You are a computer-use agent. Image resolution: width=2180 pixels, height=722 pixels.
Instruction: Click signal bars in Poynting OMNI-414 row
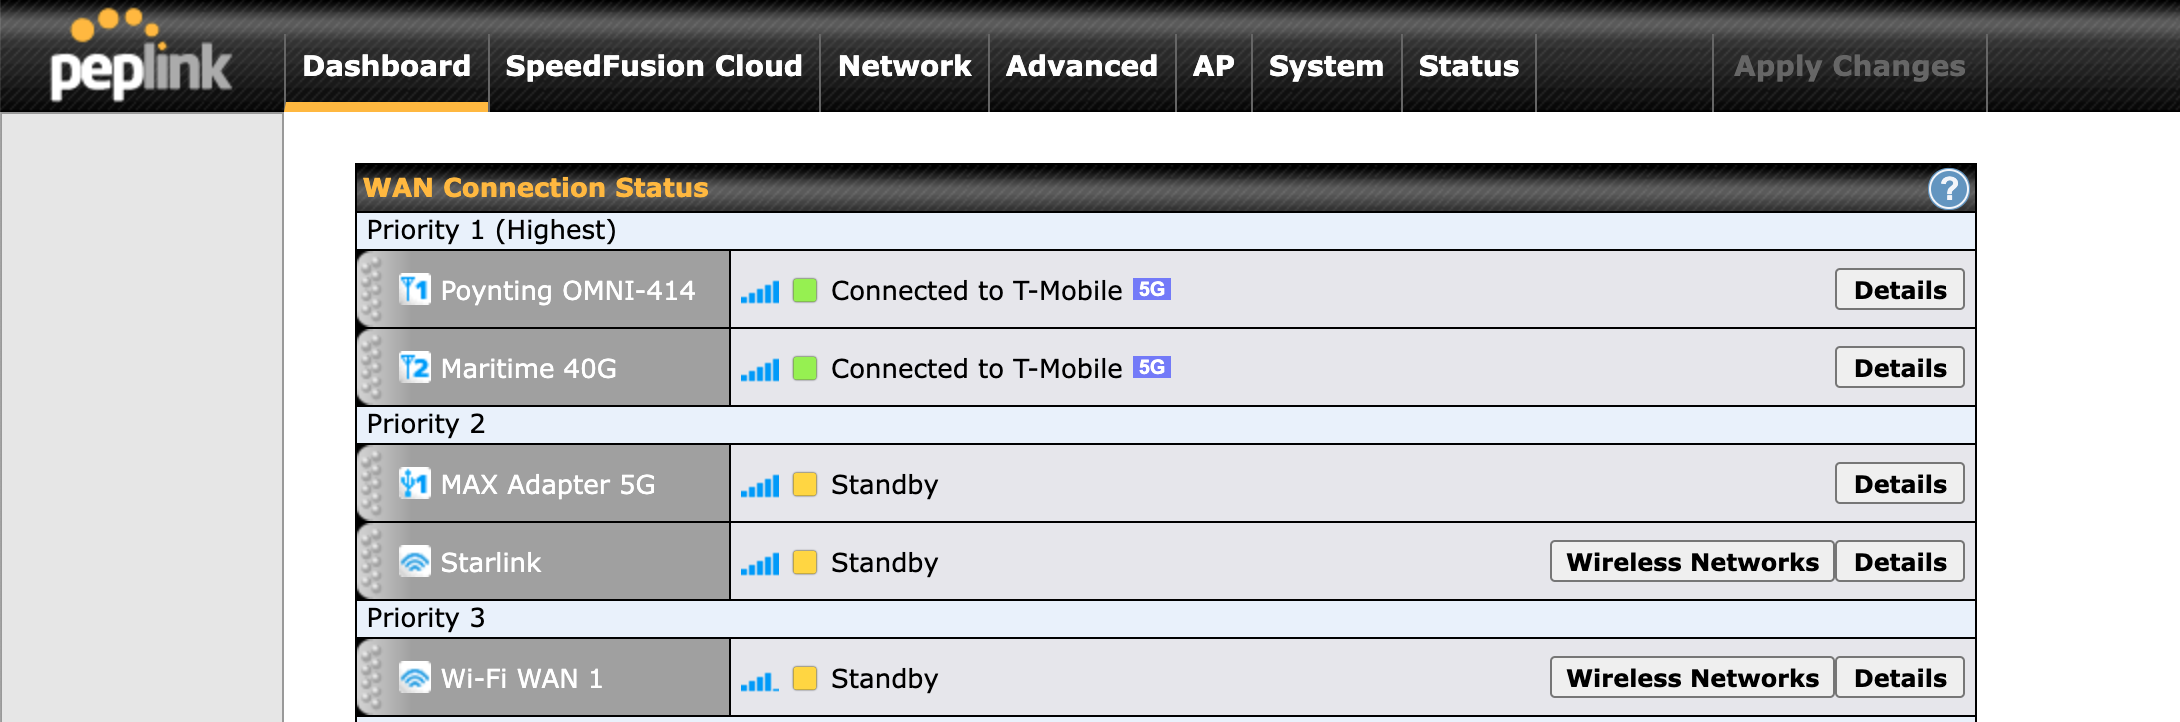[760, 291]
